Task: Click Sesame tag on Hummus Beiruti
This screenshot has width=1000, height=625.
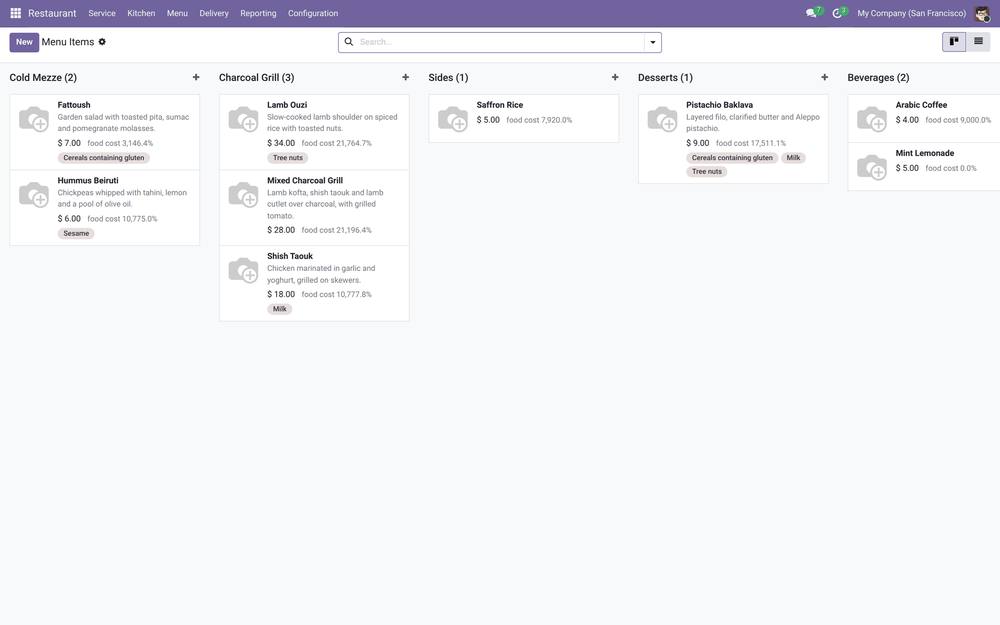Action: pos(76,233)
